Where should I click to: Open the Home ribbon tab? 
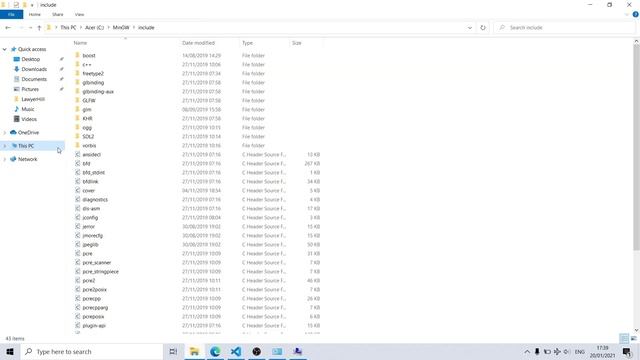click(35, 14)
